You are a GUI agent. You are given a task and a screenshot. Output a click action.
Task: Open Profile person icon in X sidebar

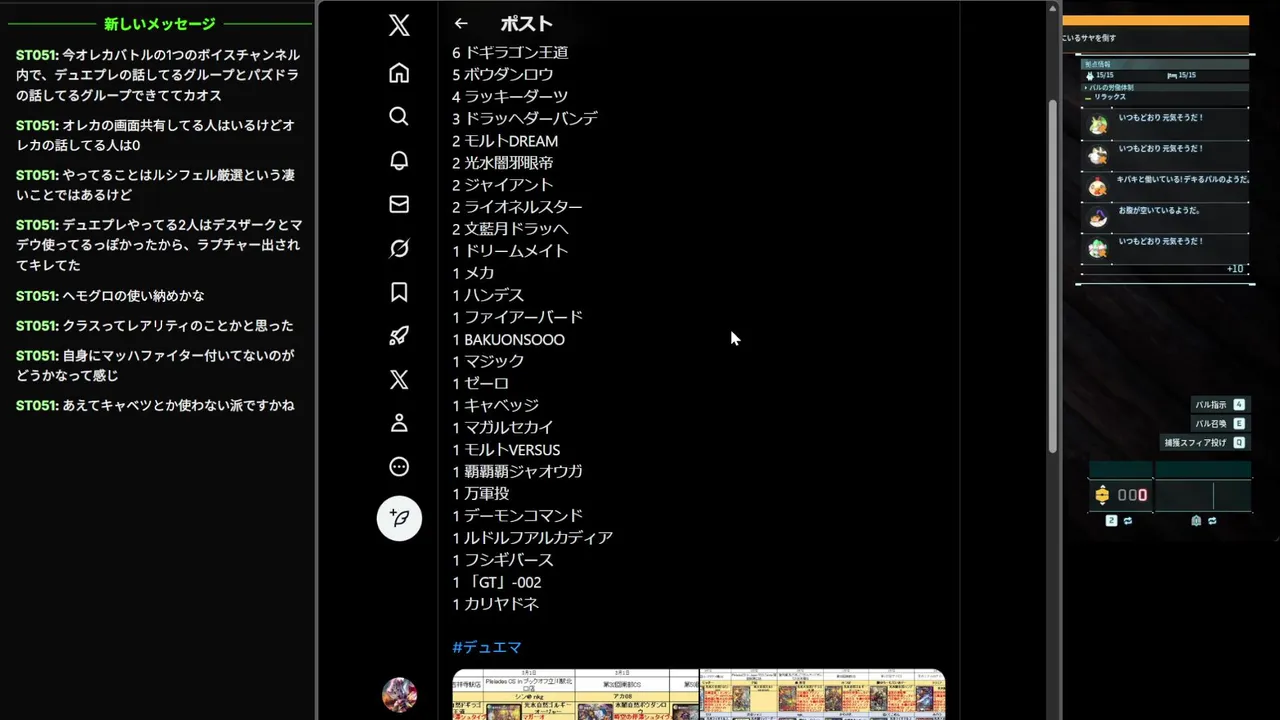tap(399, 423)
